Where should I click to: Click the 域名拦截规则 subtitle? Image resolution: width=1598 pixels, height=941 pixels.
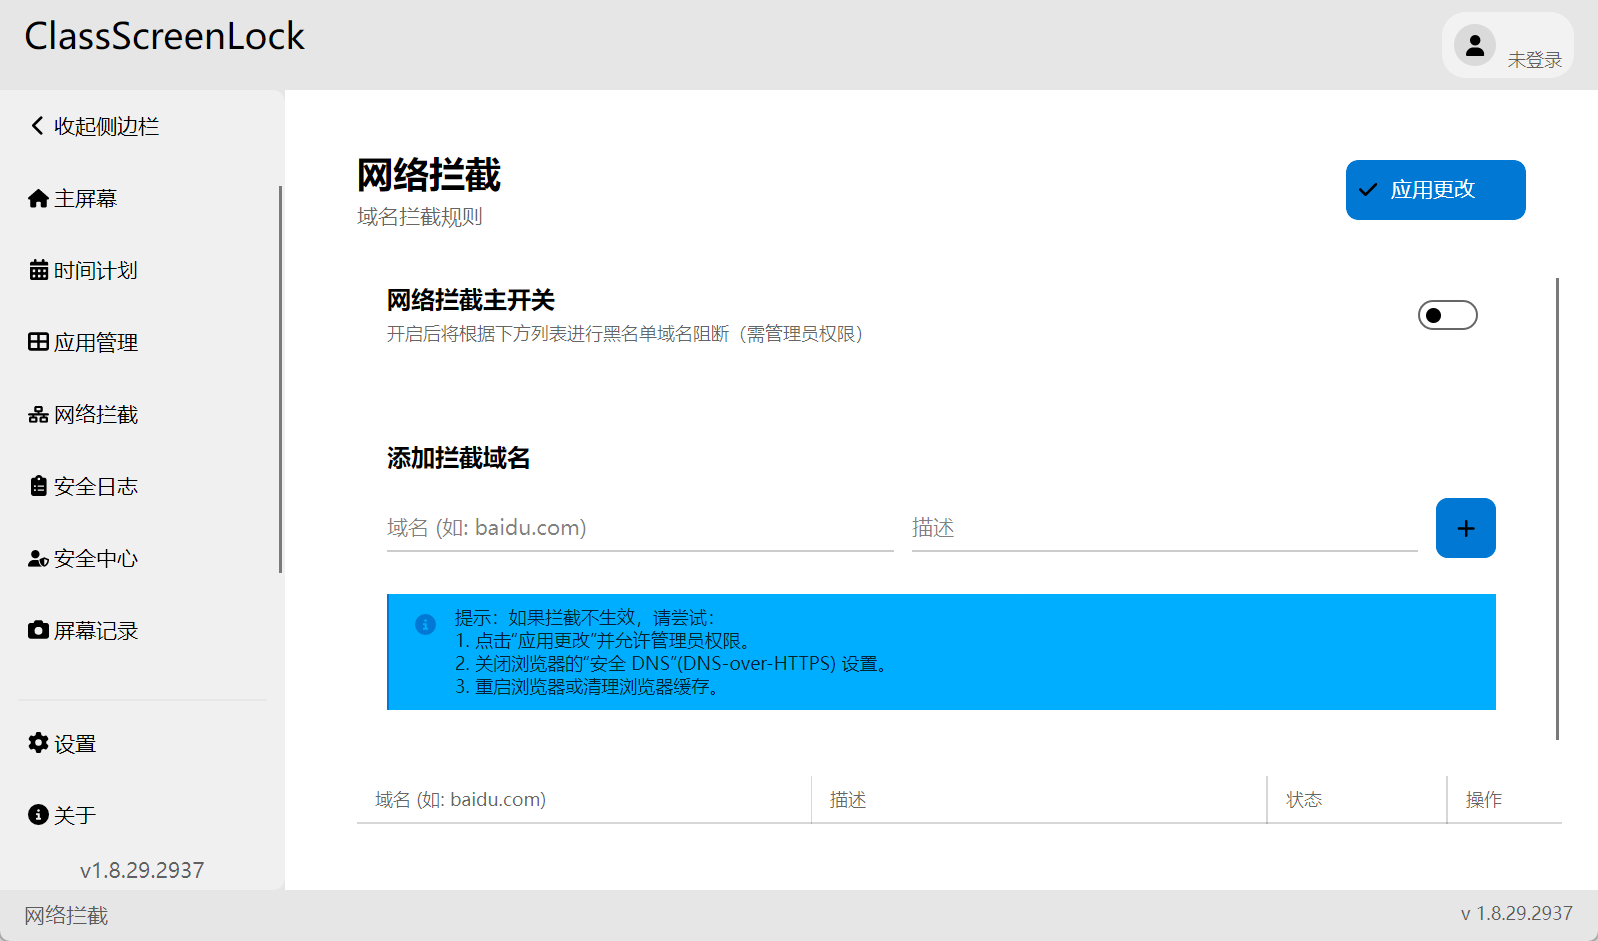point(420,217)
